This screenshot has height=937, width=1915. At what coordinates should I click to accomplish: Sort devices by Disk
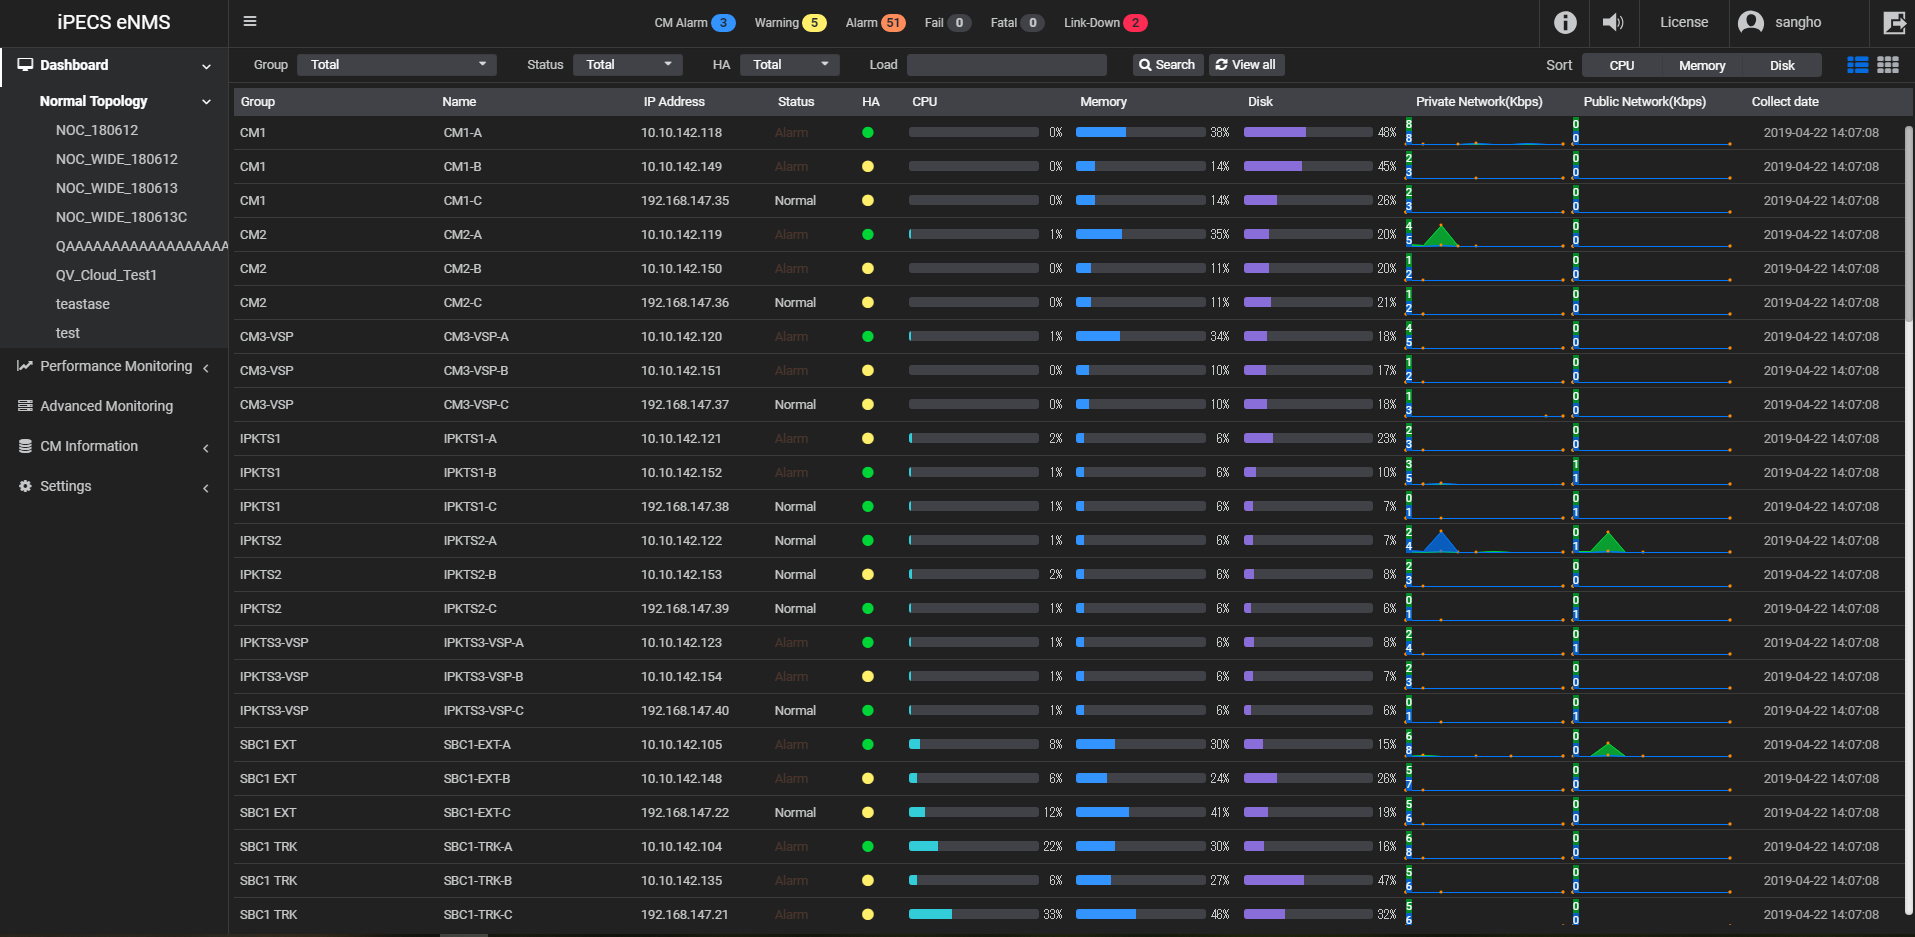coord(1782,65)
